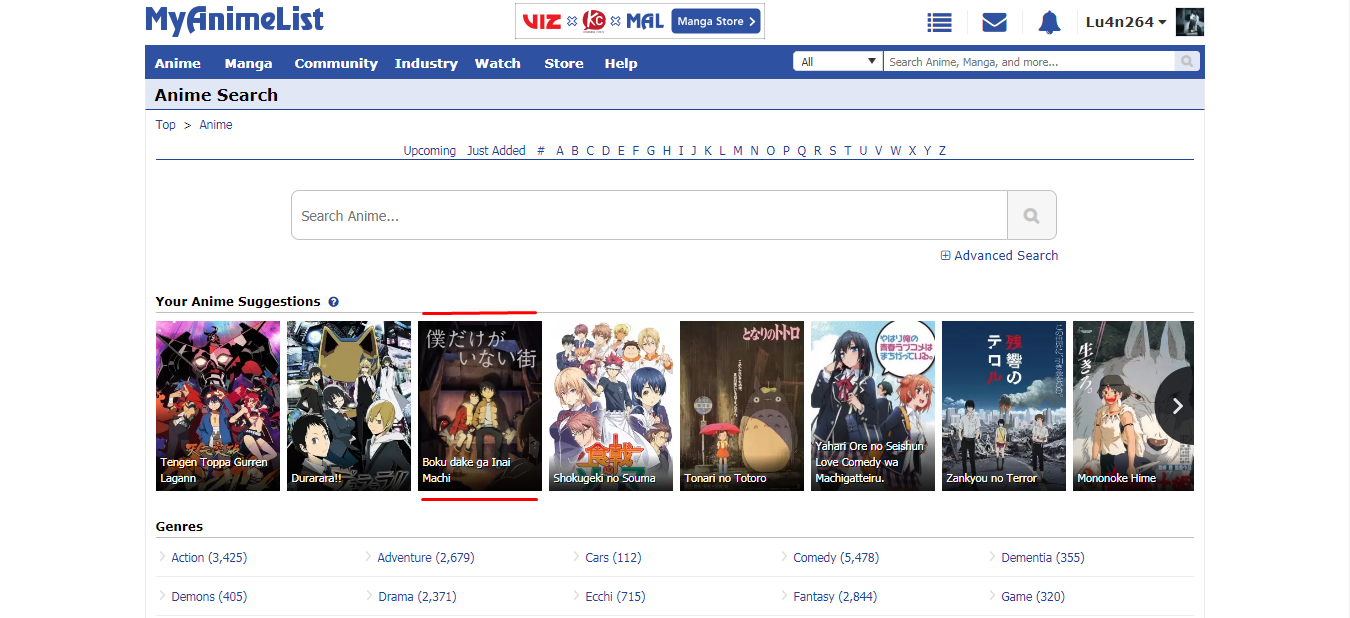The height and width of the screenshot is (618, 1350).
Task: Open the Adventure genre link
Action: pyautogui.click(x=426, y=558)
